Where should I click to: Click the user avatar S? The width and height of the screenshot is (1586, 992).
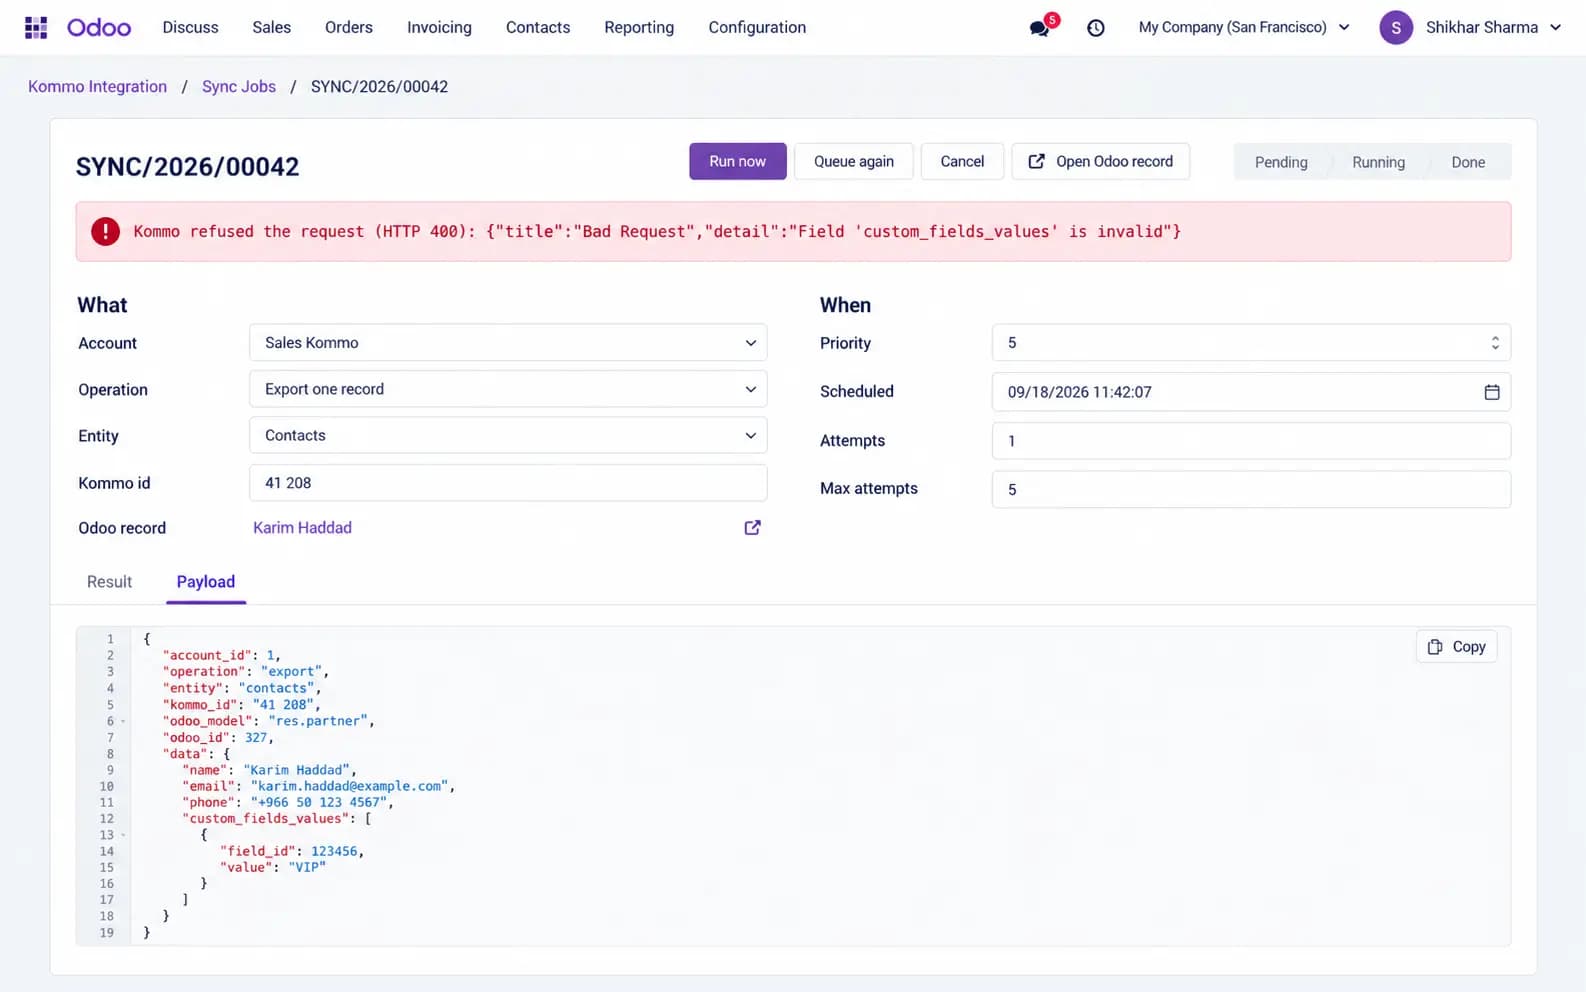coord(1396,28)
